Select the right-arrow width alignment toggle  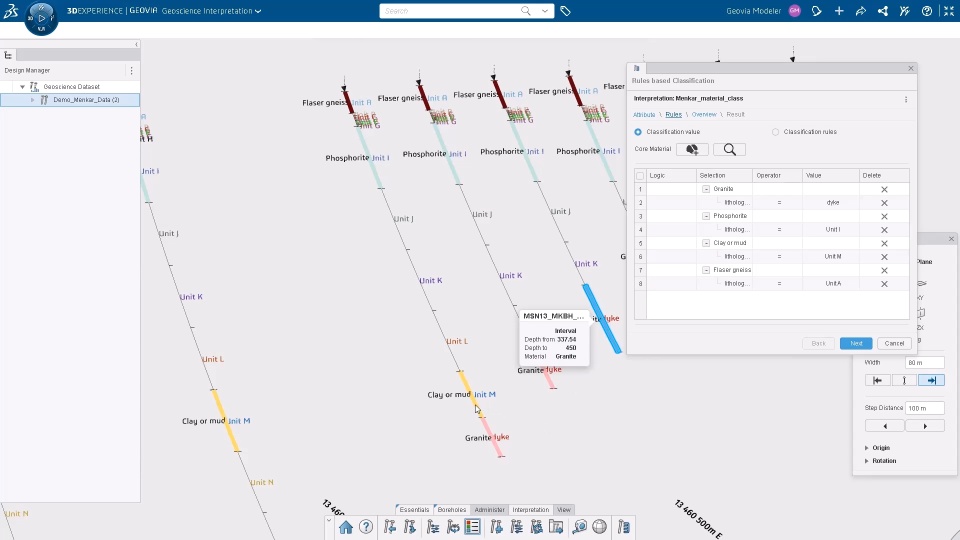931,380
